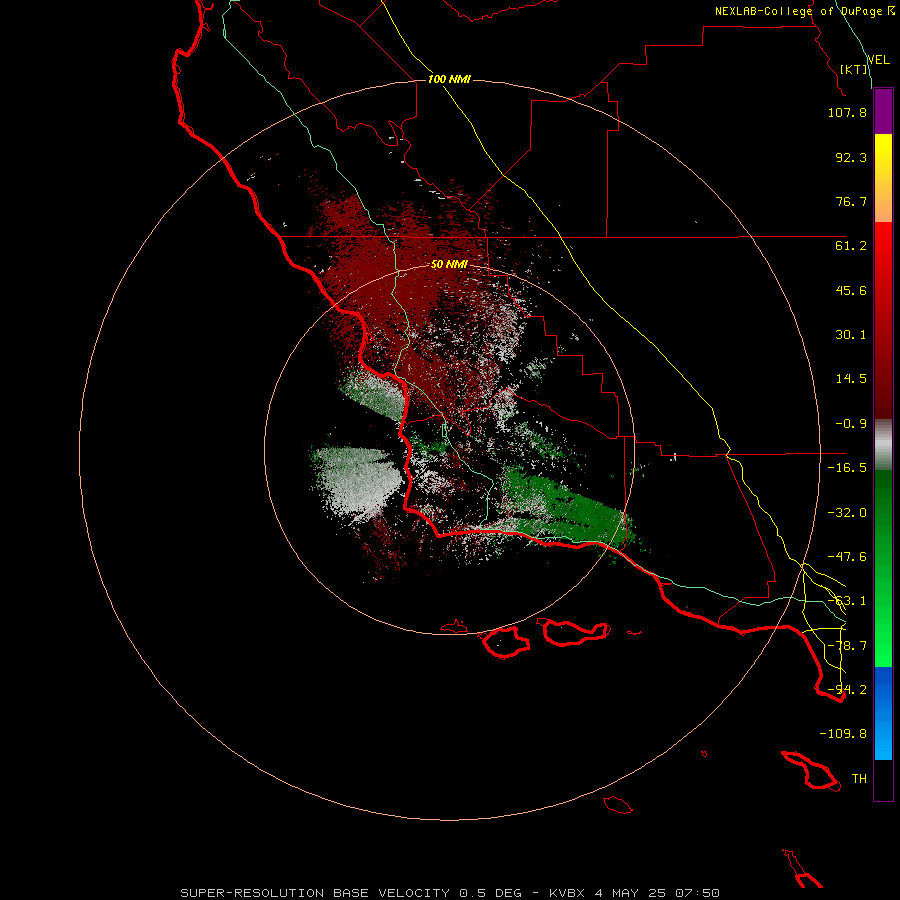The width and height of the screenshot is (900, 900).
Task: Select the -16.5 legend value
Action: pyautogui.click(x=847, y=468)
